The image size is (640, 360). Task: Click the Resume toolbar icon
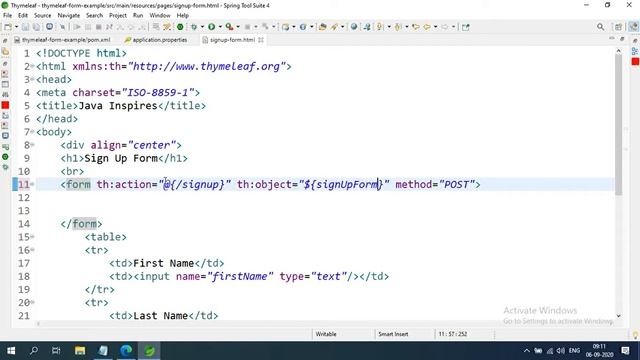77,27
